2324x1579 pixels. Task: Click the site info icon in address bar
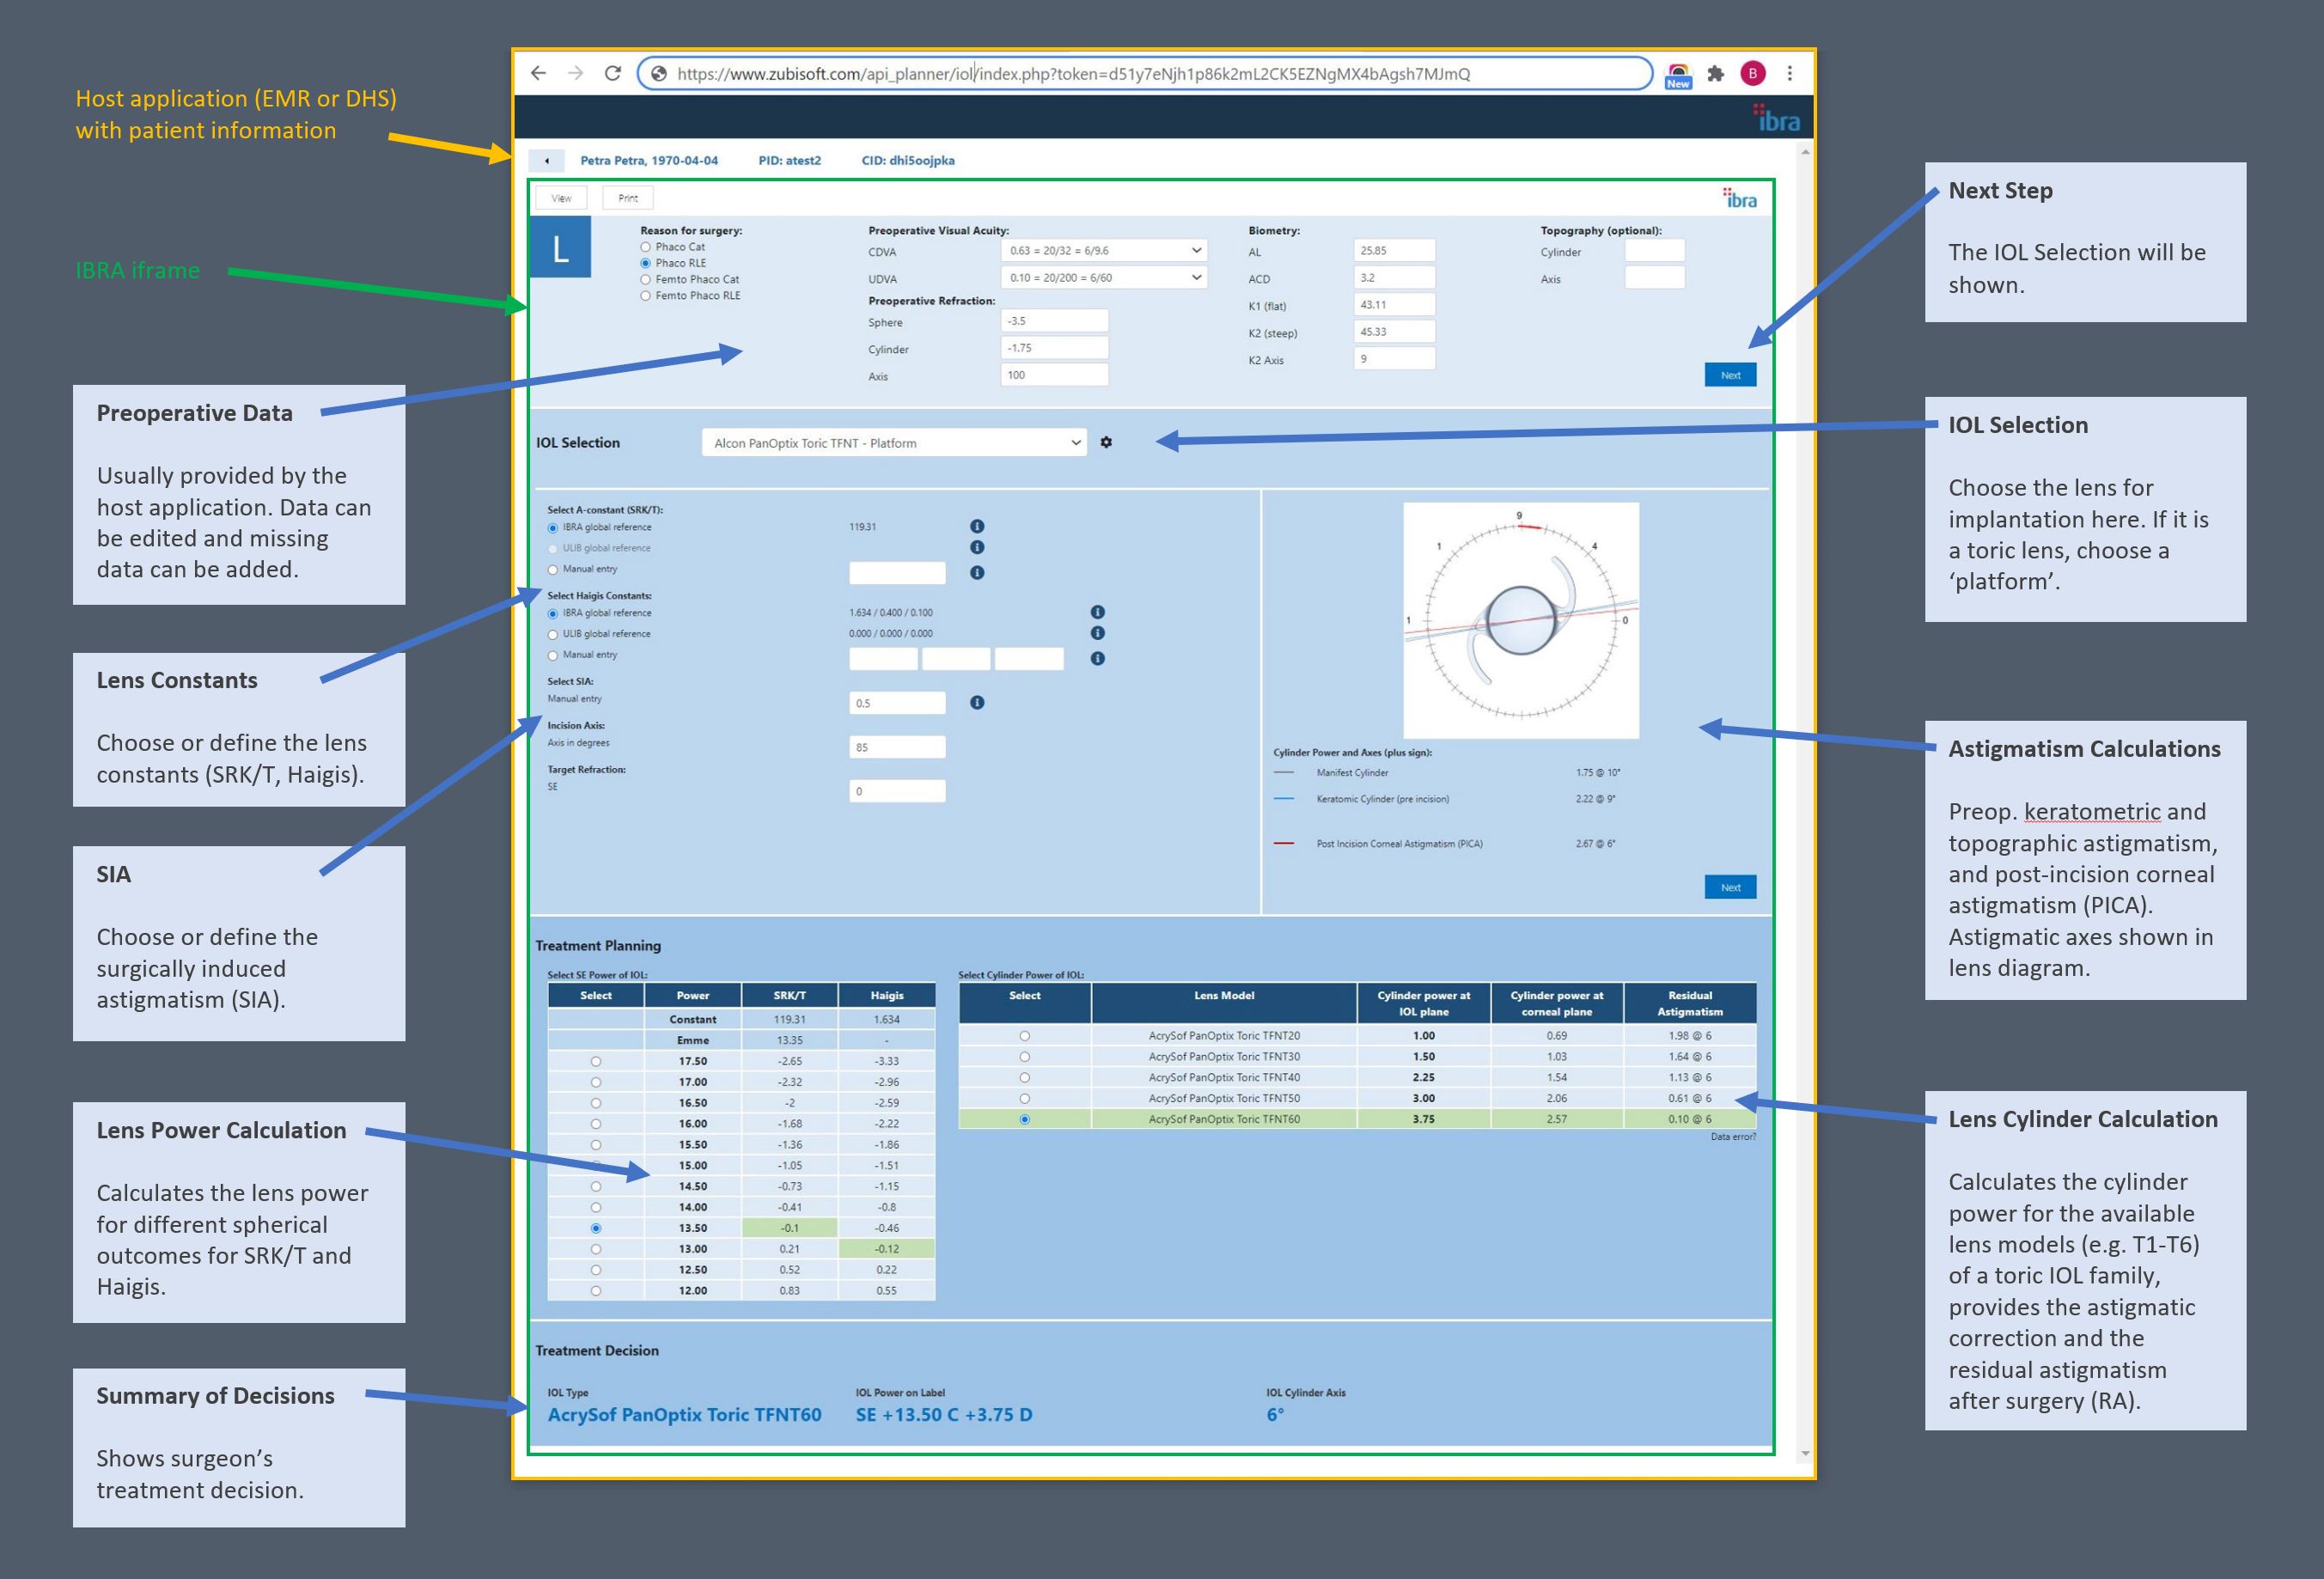tap(658, 73)
